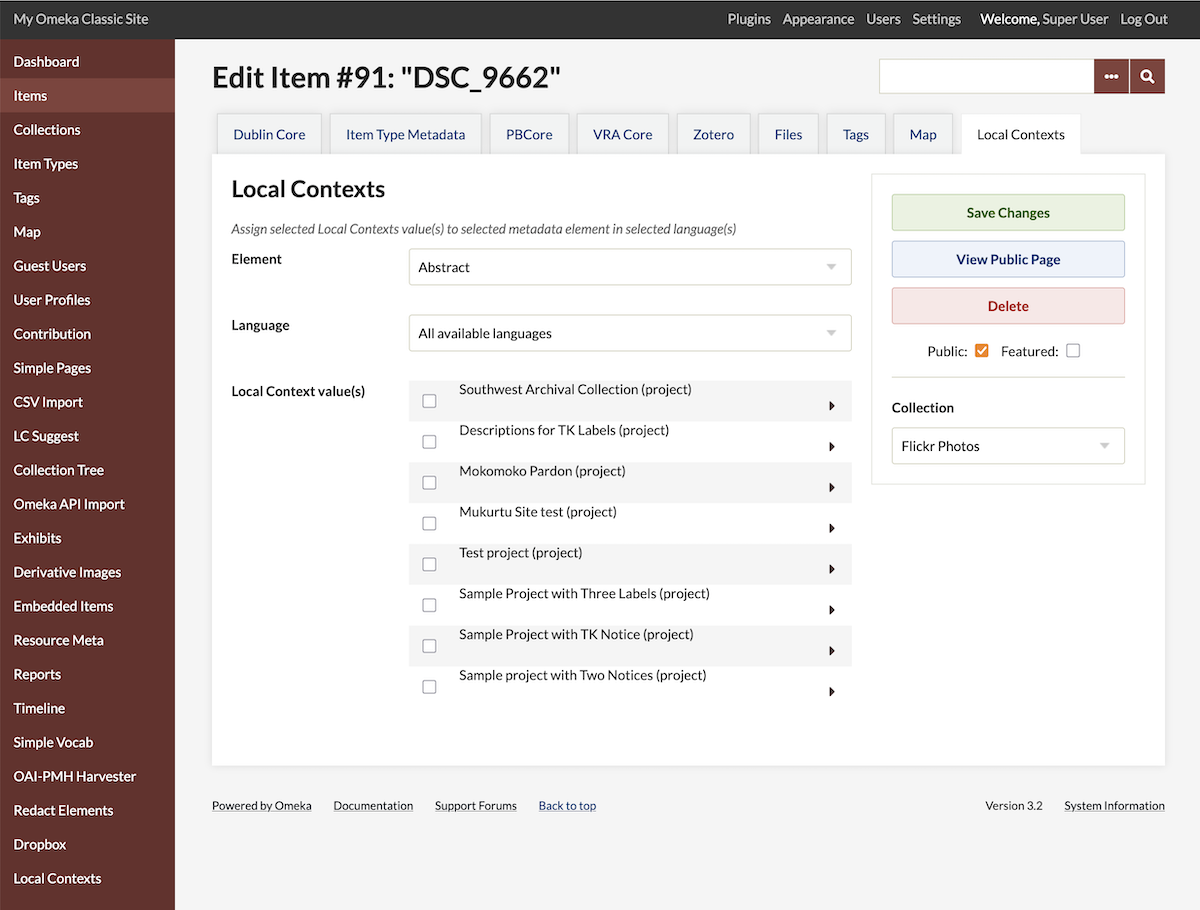Screen dimensions: 1200x910
Task: Enable the Featured checkbox
Action: point(1073,351)
